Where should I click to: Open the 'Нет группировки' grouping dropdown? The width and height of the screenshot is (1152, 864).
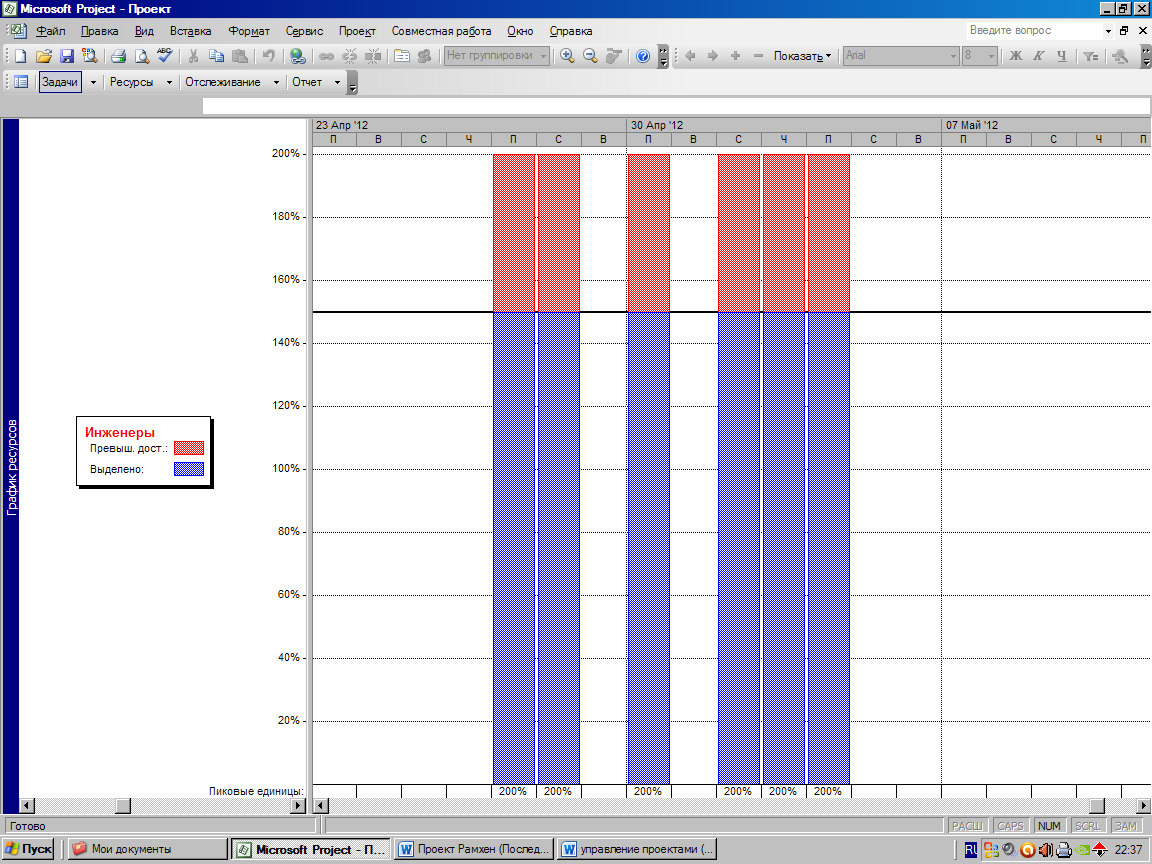pos(544,56)
